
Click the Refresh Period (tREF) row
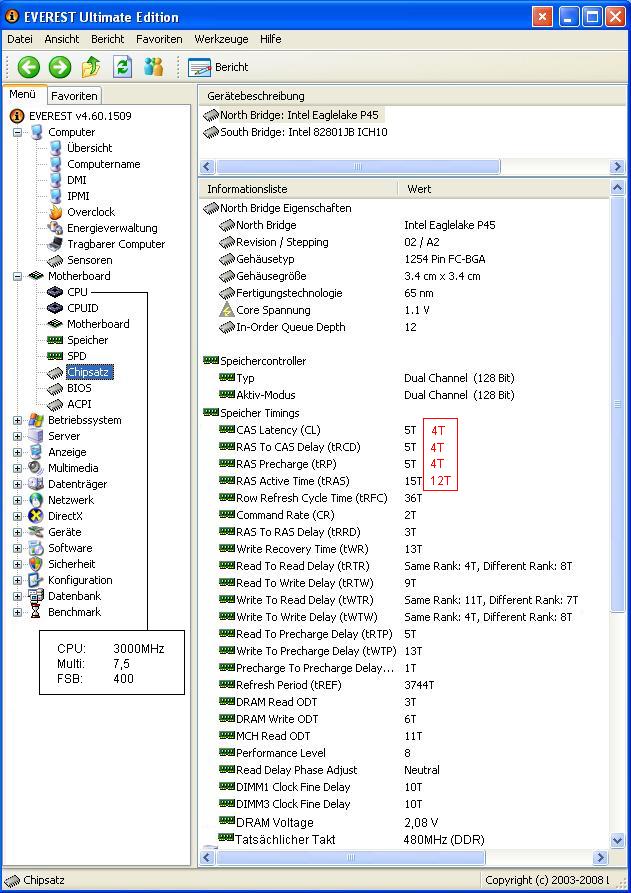404,685
